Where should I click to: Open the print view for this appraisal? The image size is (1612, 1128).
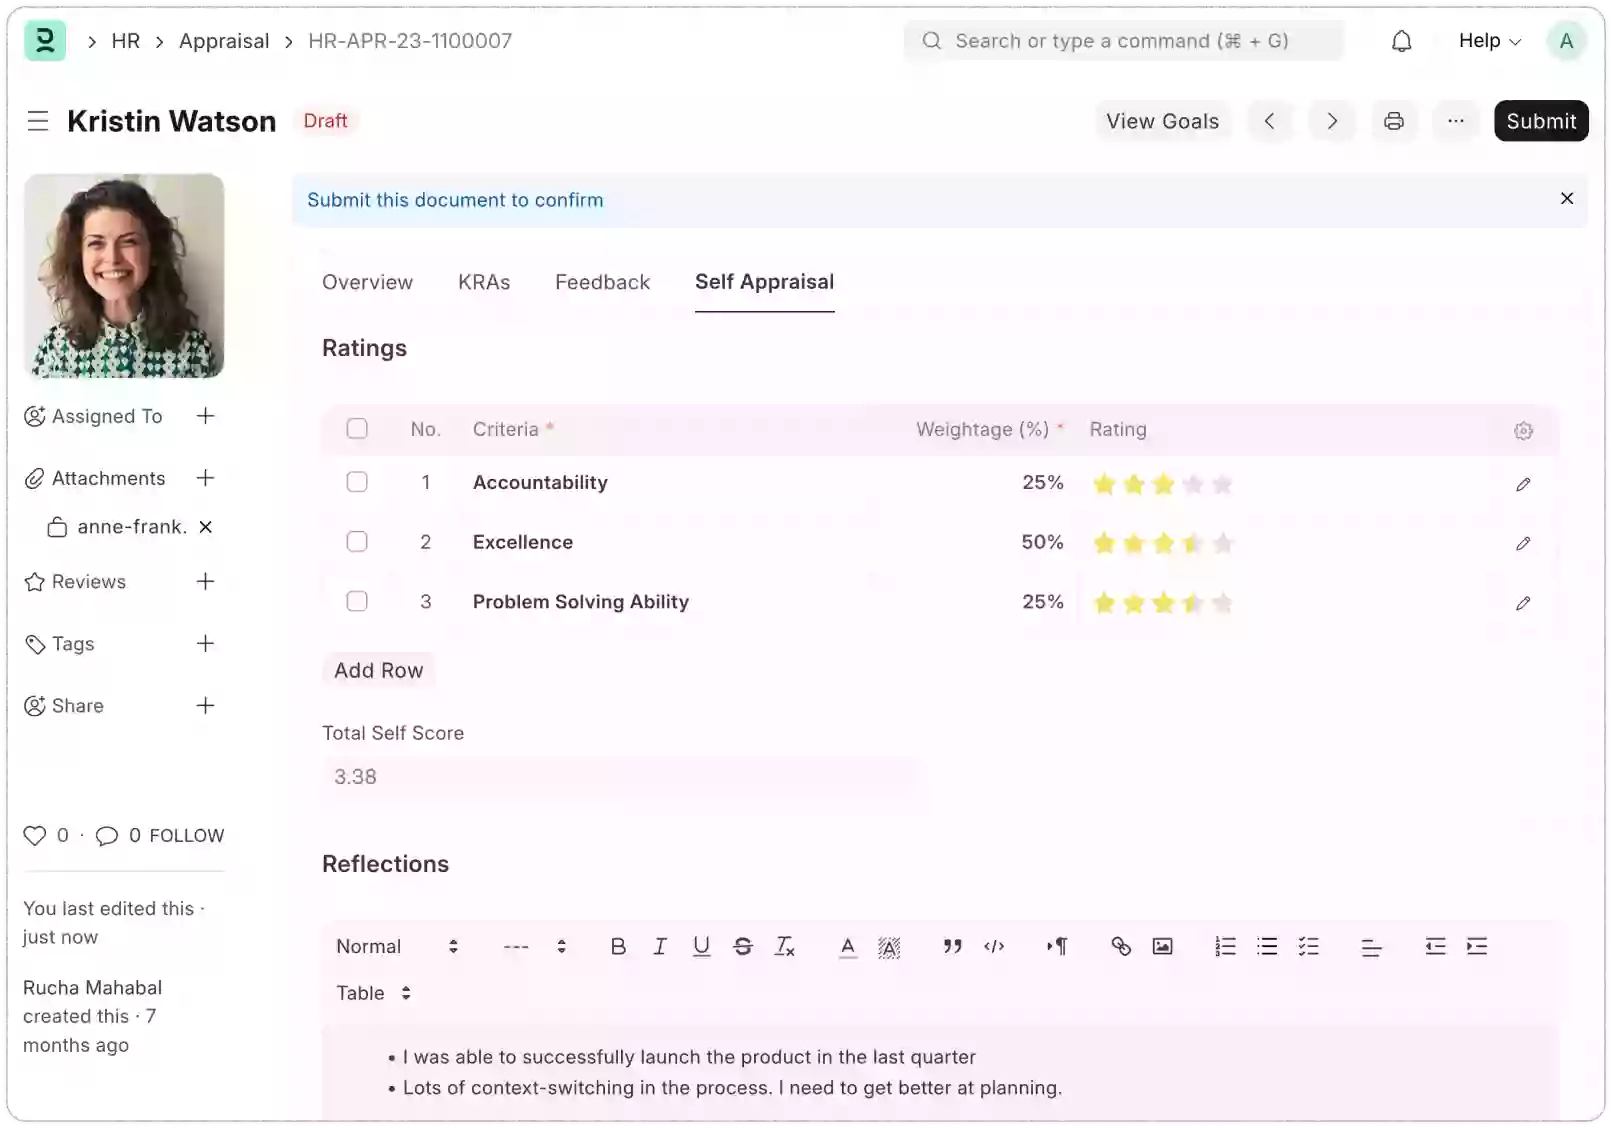(1394, 120)
